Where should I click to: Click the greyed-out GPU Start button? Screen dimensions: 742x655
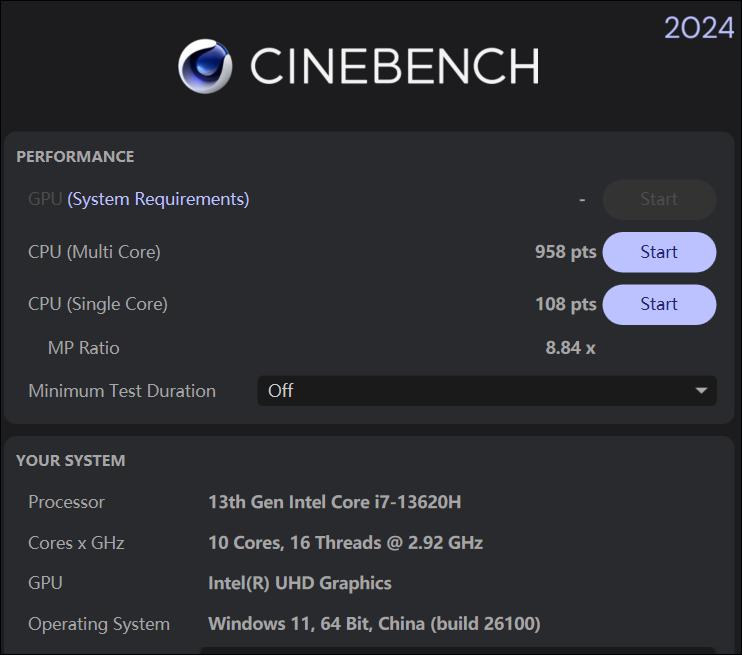point(659,199)
